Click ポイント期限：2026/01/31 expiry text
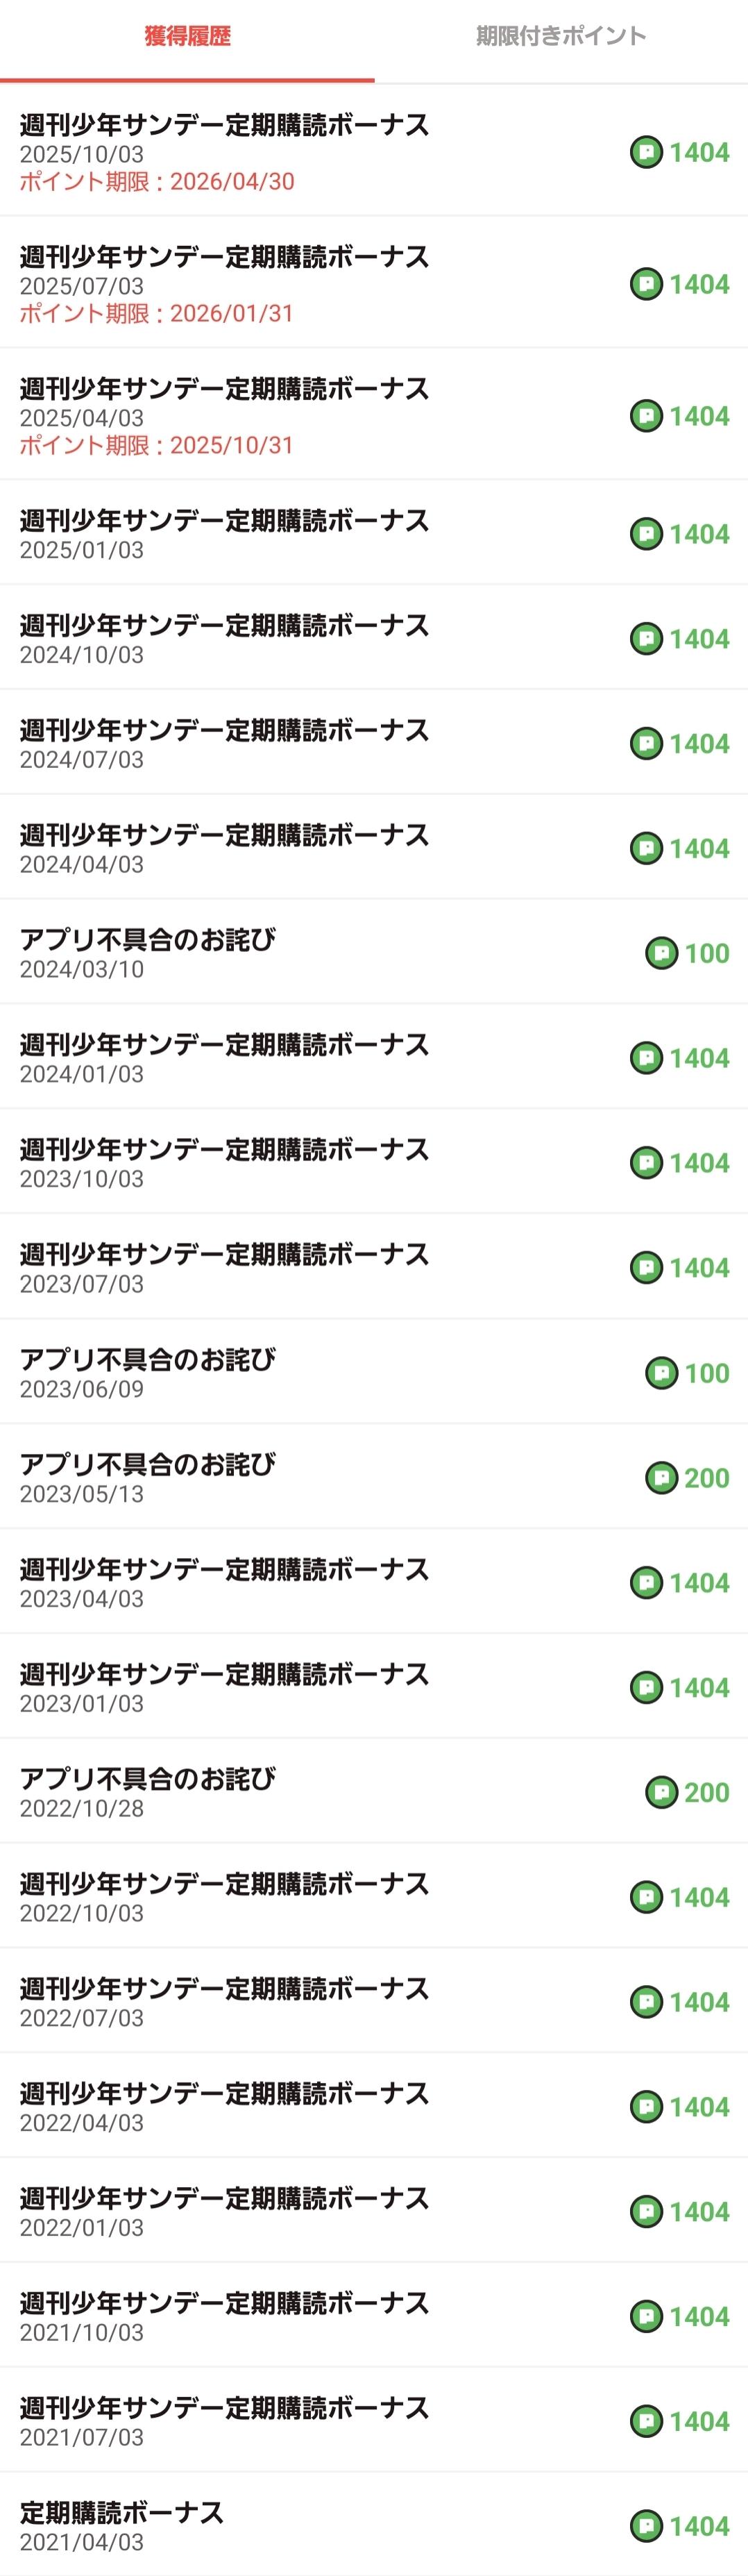The width and height of the screenshot is (748, 2576). coord(157,314)
